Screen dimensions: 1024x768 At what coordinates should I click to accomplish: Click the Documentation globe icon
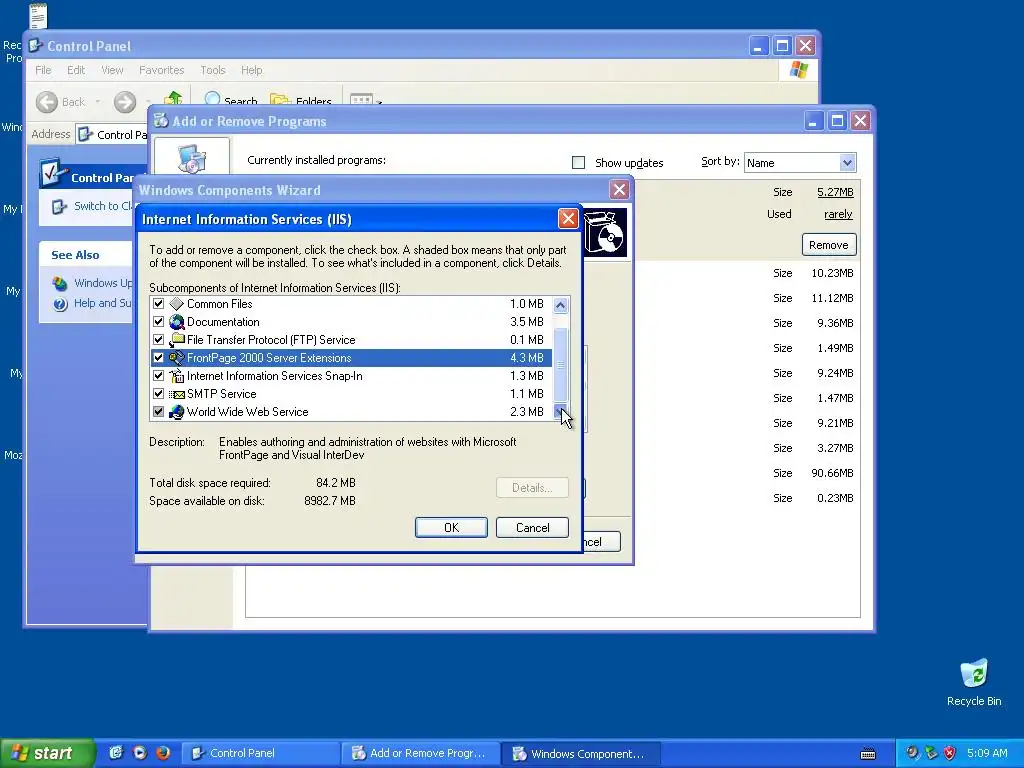(176, 322)
